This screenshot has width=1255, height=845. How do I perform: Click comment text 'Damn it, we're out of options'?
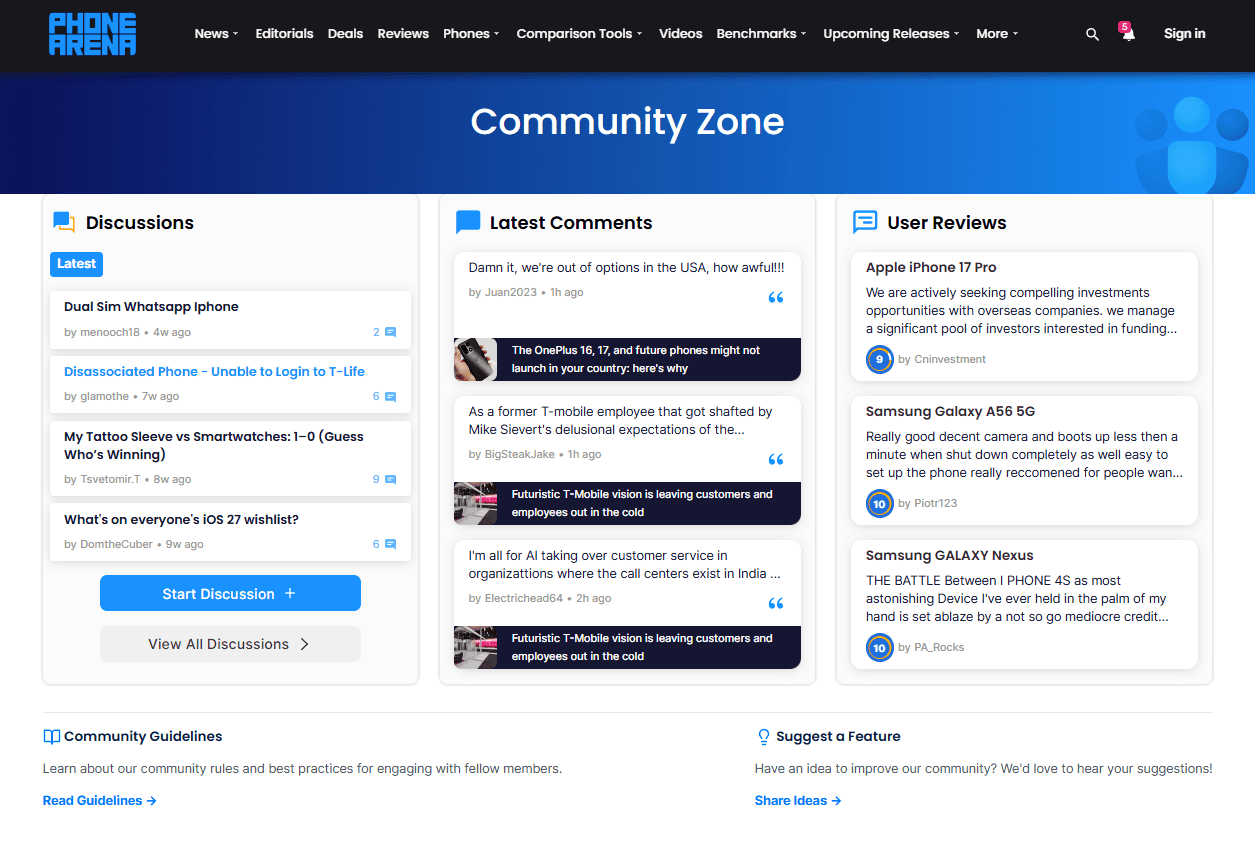[x=626, y=268]
